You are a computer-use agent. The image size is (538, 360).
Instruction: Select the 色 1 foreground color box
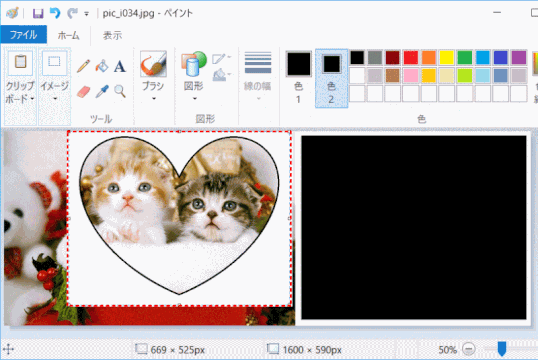pyautogui.click(x=299, y=78)
